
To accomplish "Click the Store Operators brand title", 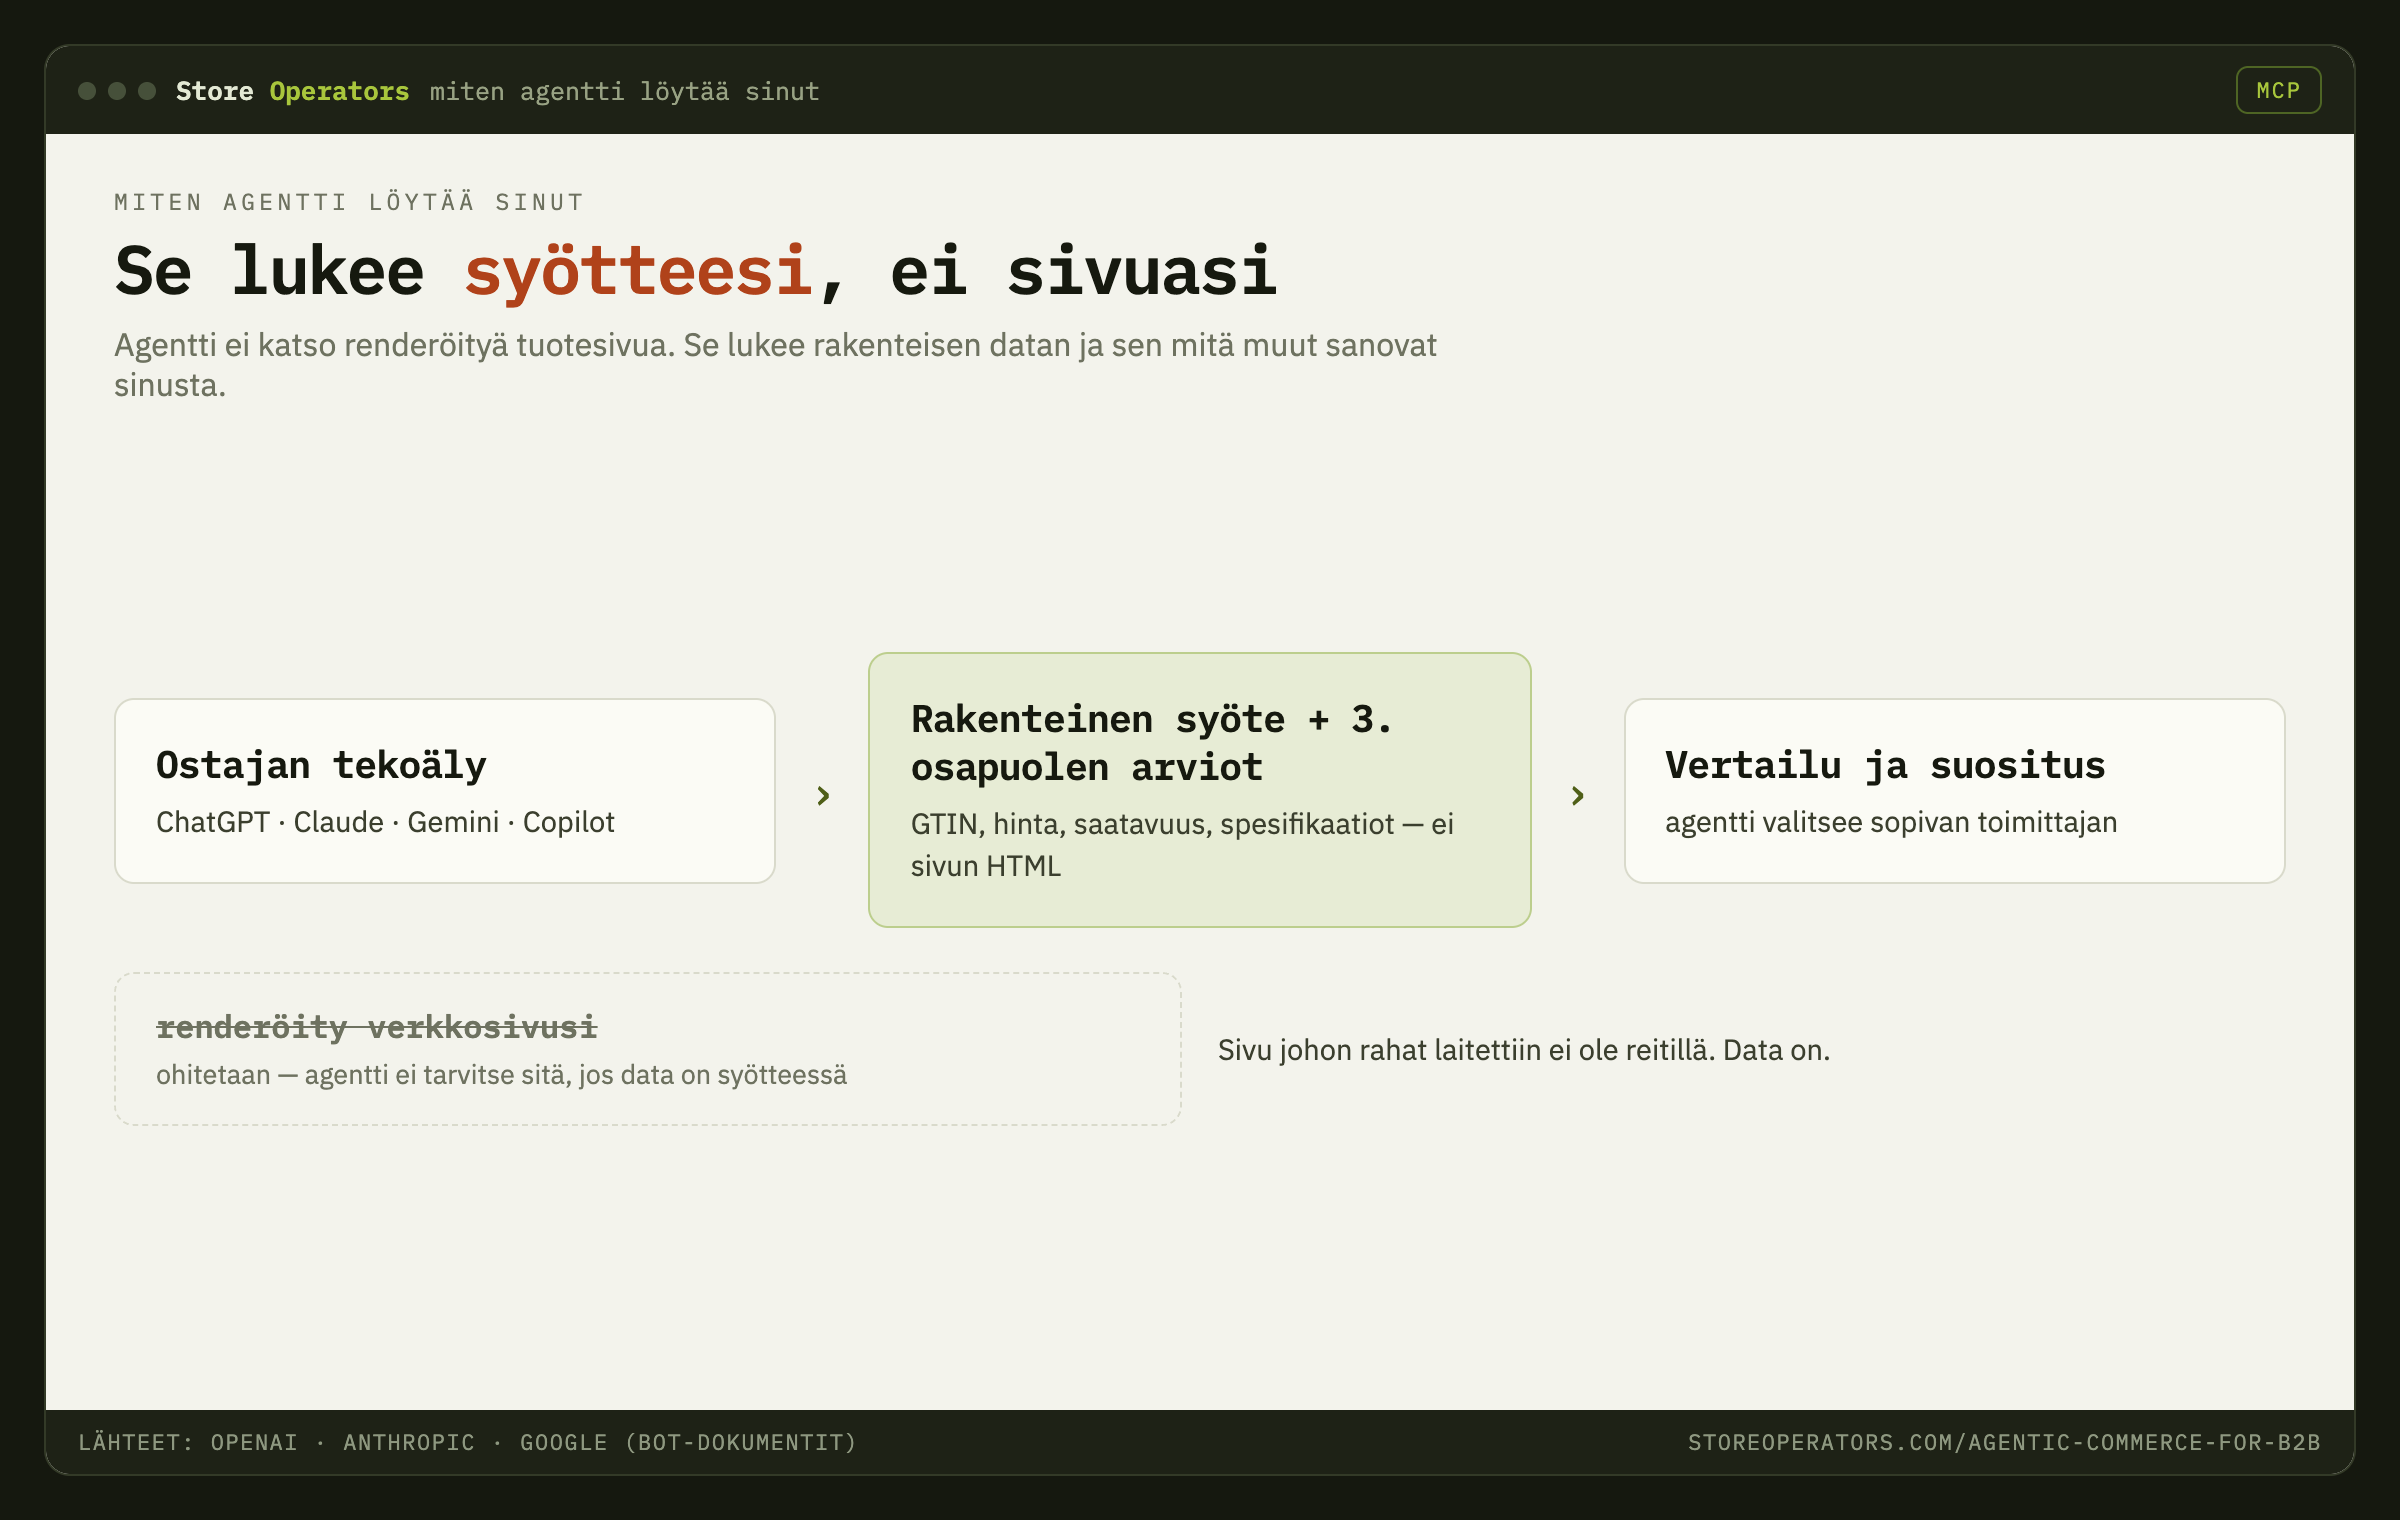I will click(x=292, y=91).
